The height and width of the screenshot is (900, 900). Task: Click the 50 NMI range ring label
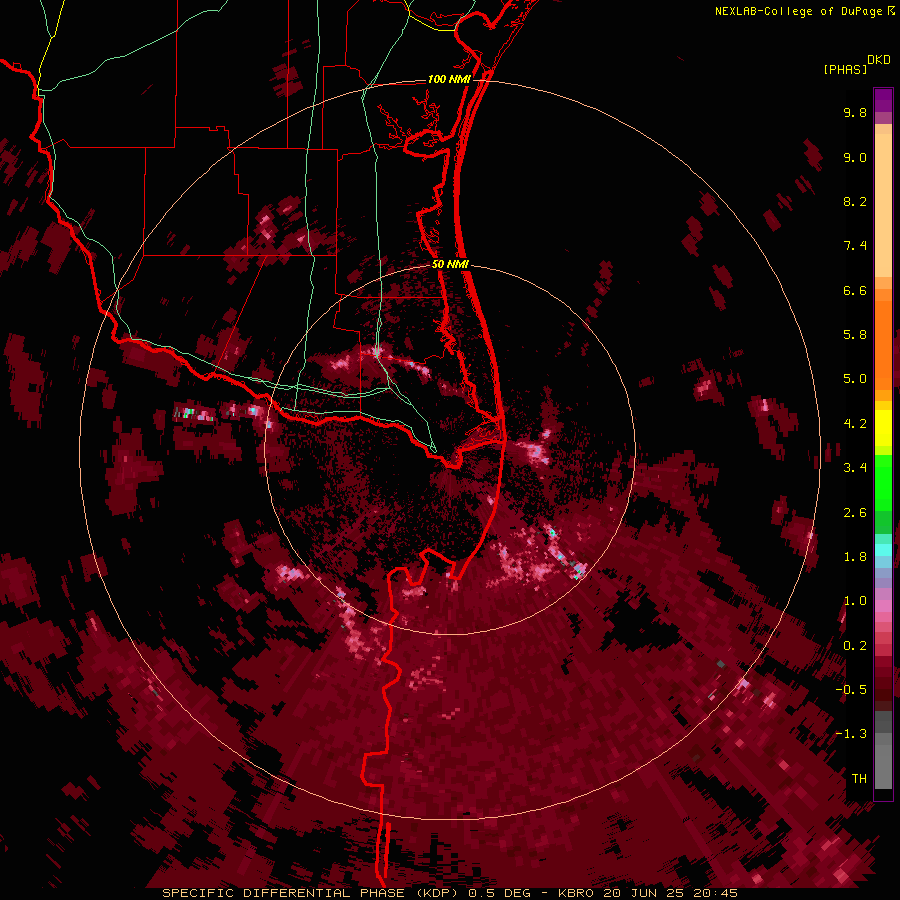[450, 264]
